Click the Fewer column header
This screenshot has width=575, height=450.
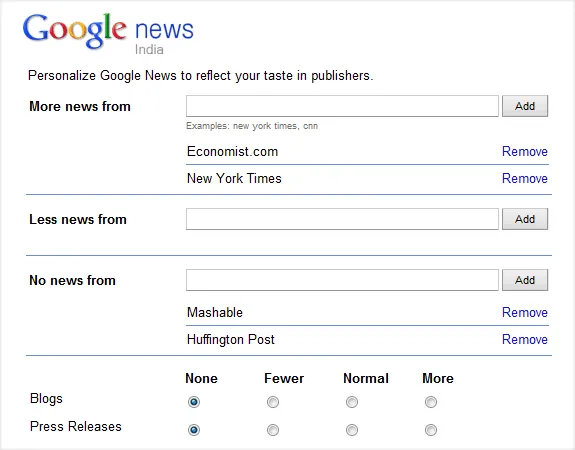coord(284,378)
